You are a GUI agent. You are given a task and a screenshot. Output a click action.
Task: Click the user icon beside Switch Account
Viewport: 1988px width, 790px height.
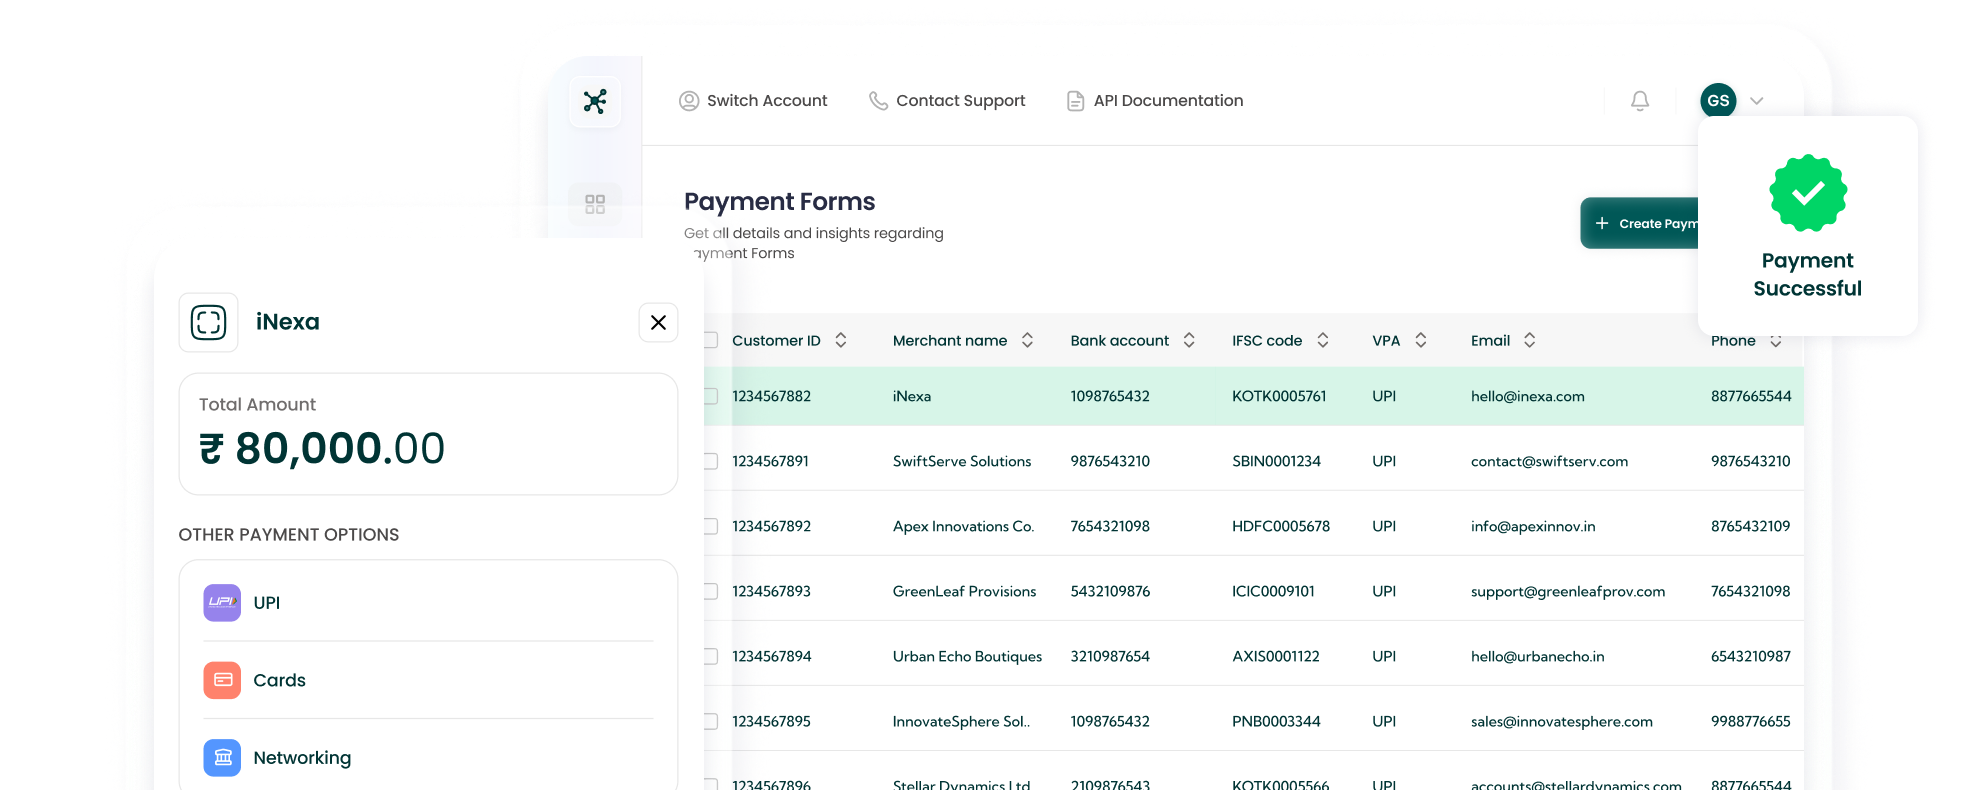pyautogui.click(x=689, y=101)
